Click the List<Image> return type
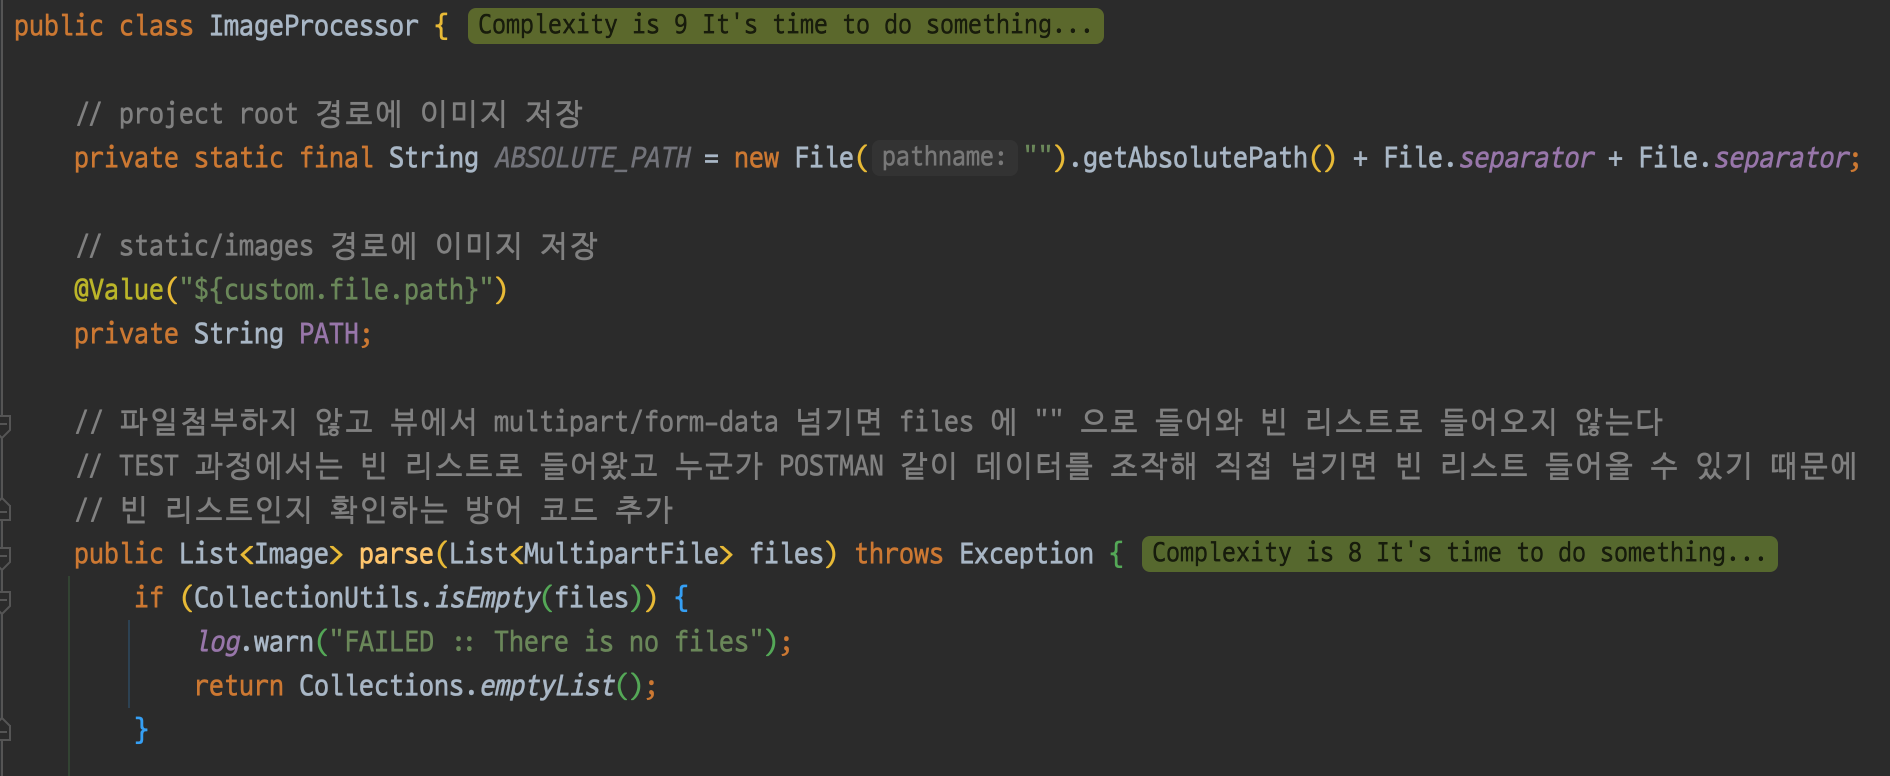Viewport: 1890px width, 776px height. coord(261,554)
